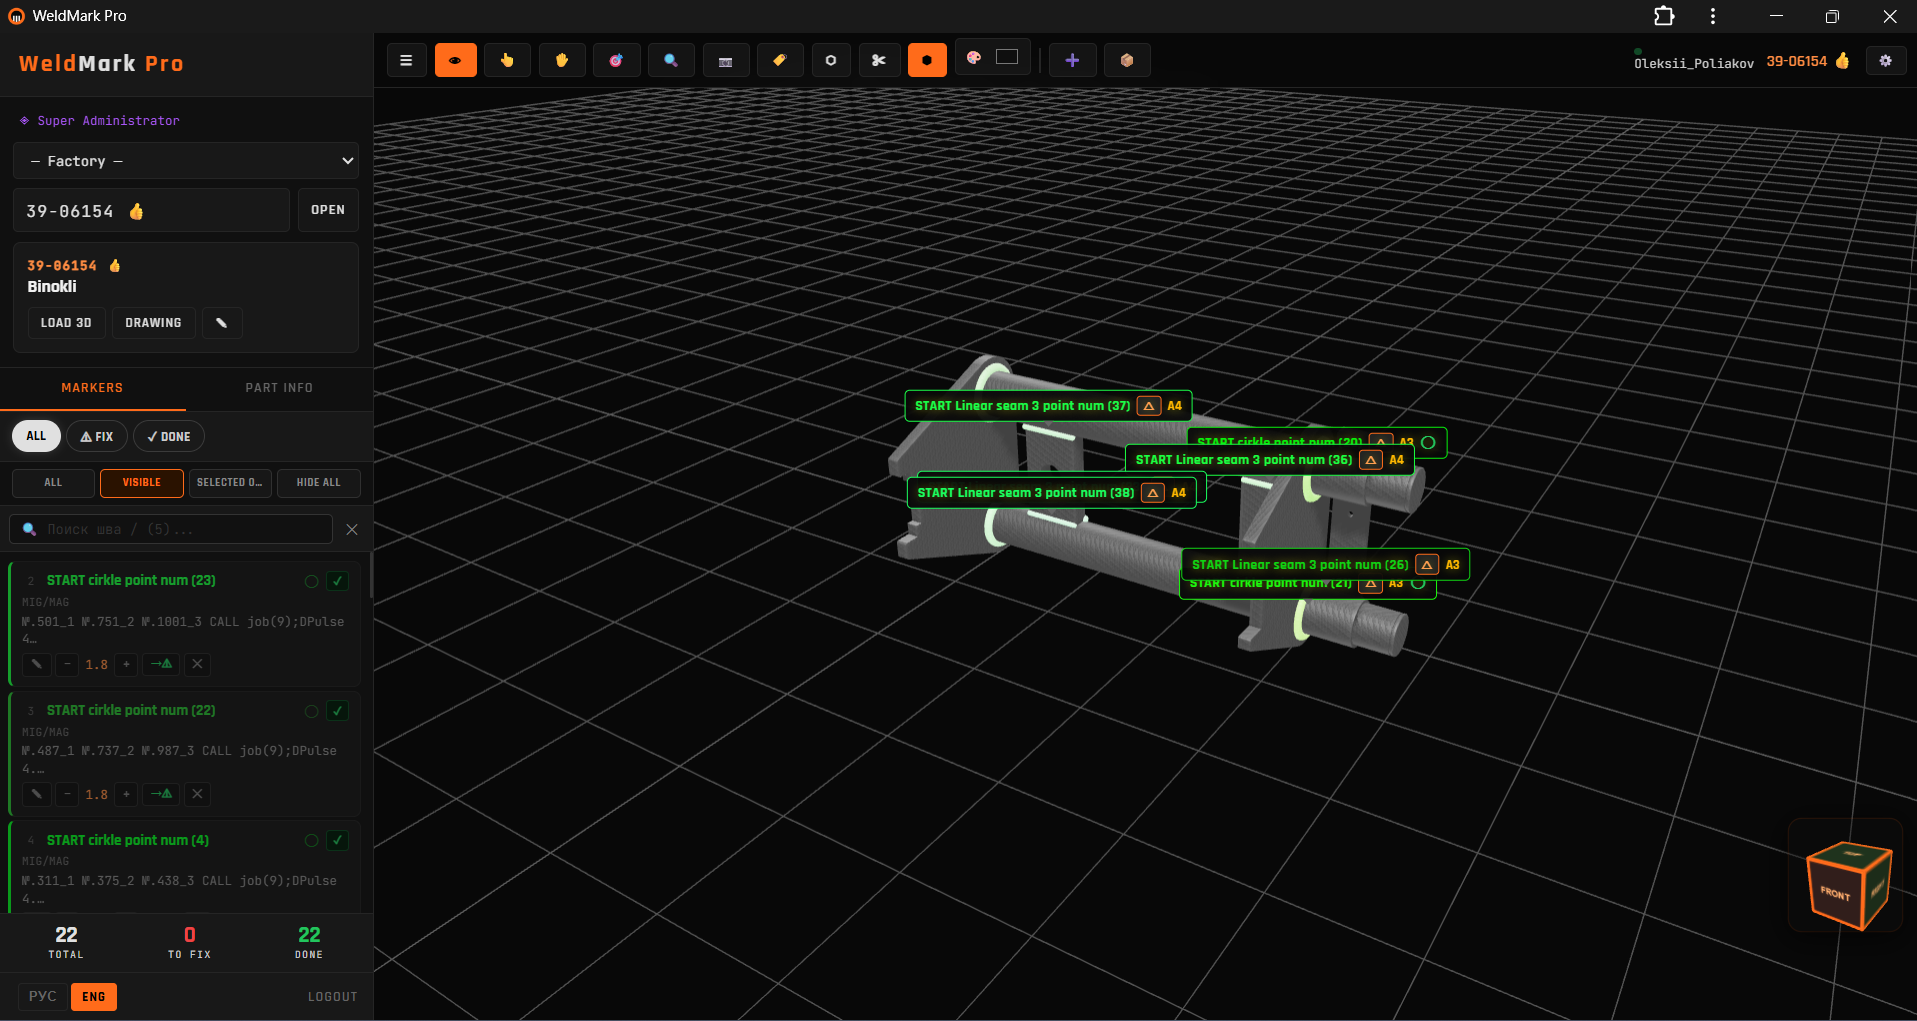The height and width of the screenshot is (1021, 1917).
Task: Toggle the orange filled hexagon tool
Action: pyautogui.click(x=927, y=60)
